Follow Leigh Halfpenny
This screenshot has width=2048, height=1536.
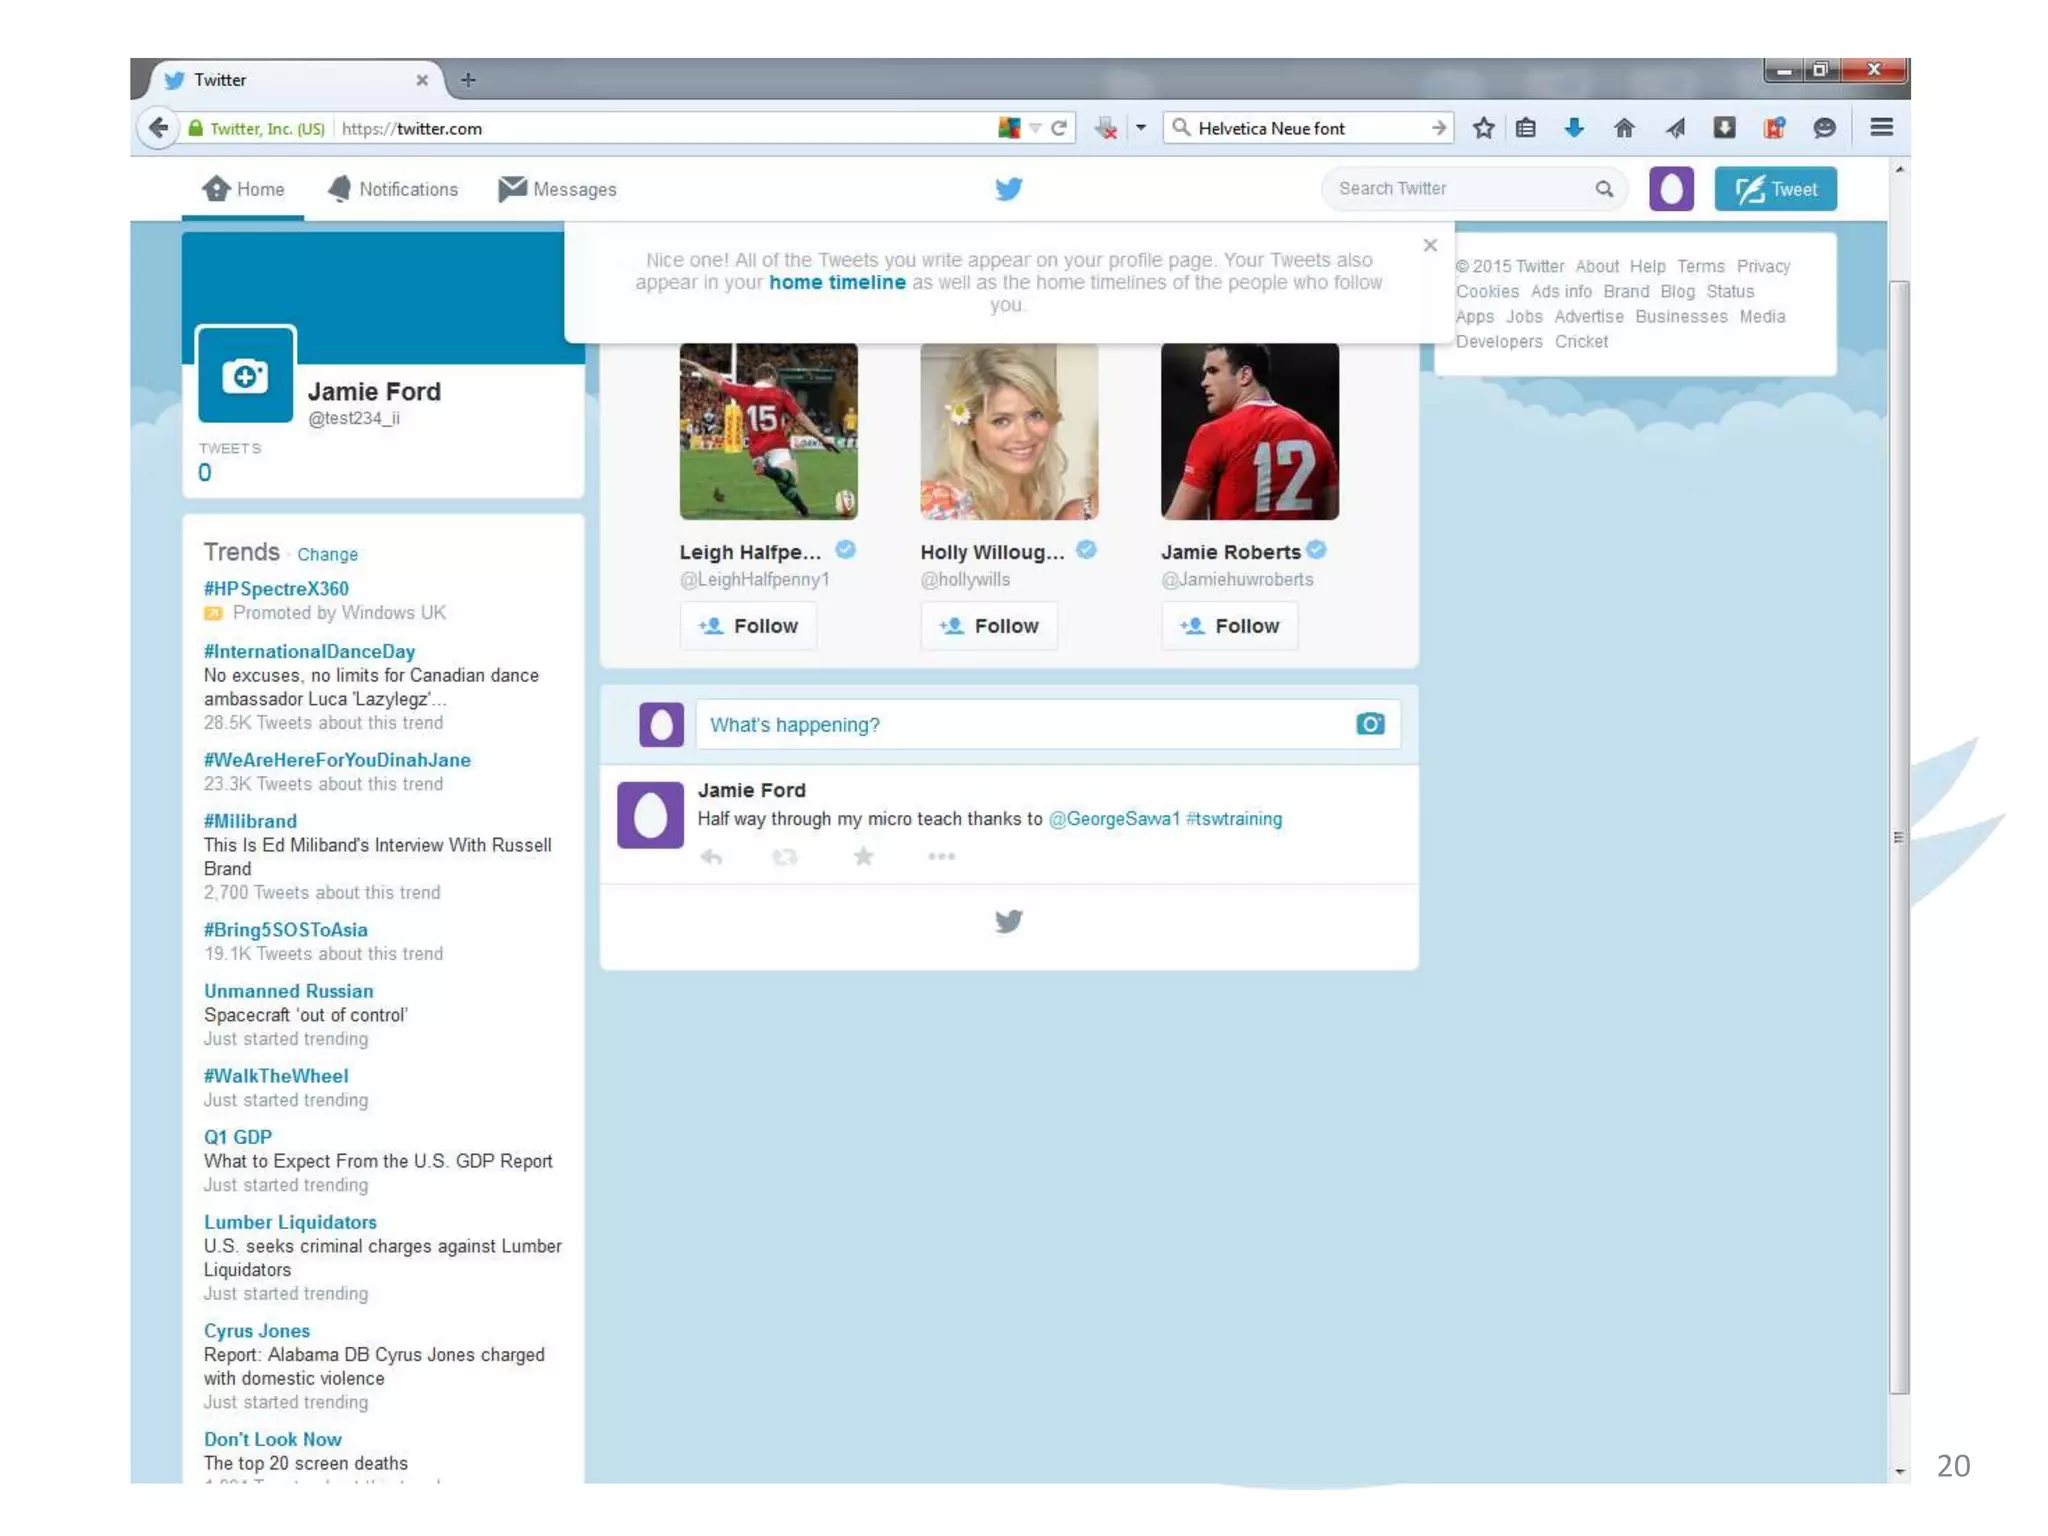click(748, 626)
